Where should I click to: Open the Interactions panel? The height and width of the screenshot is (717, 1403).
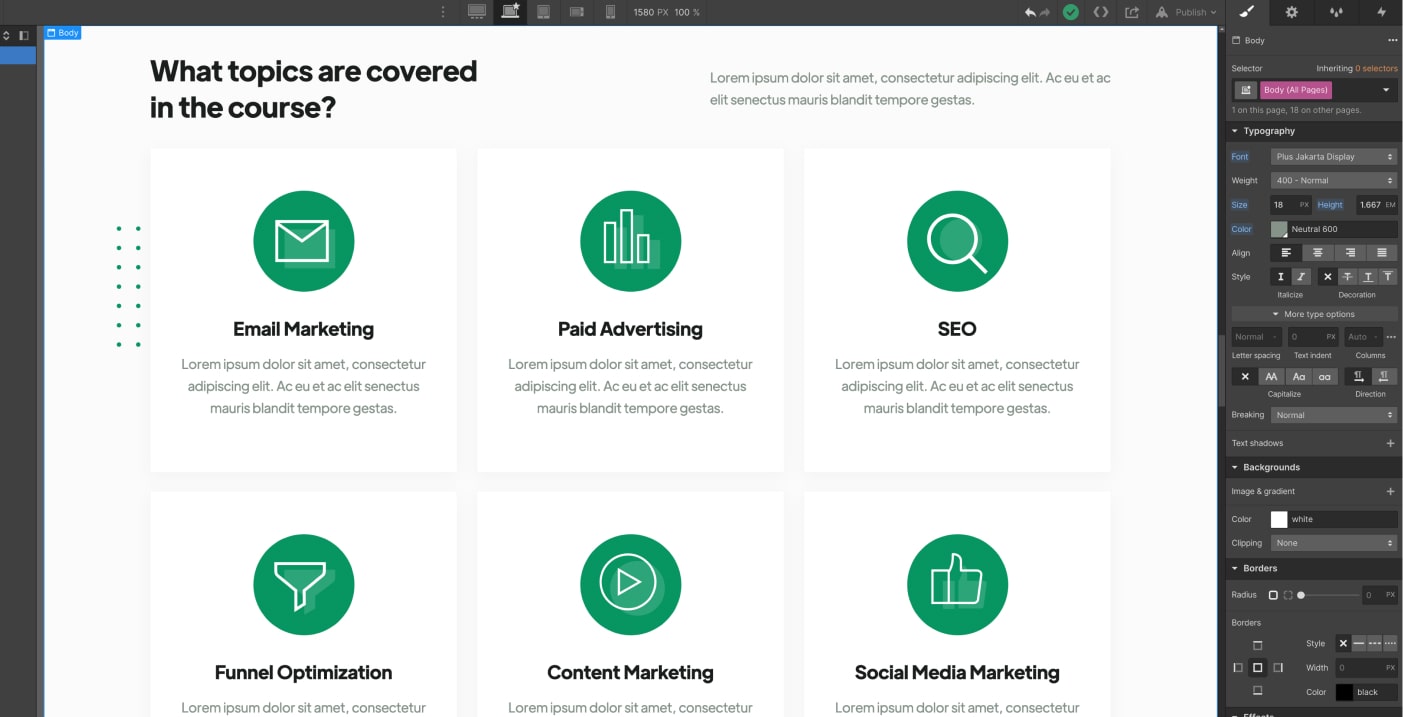pos(1379,12)
